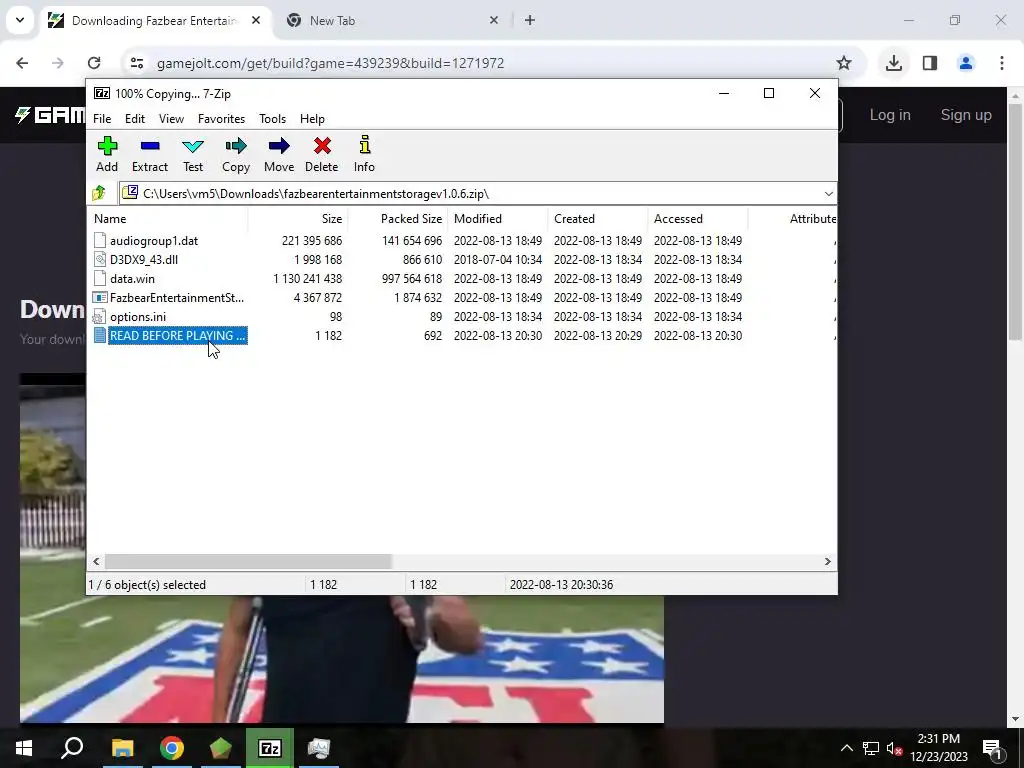Sort by Created column header
The image size is (1024, 768).
[x=598, y=219]
